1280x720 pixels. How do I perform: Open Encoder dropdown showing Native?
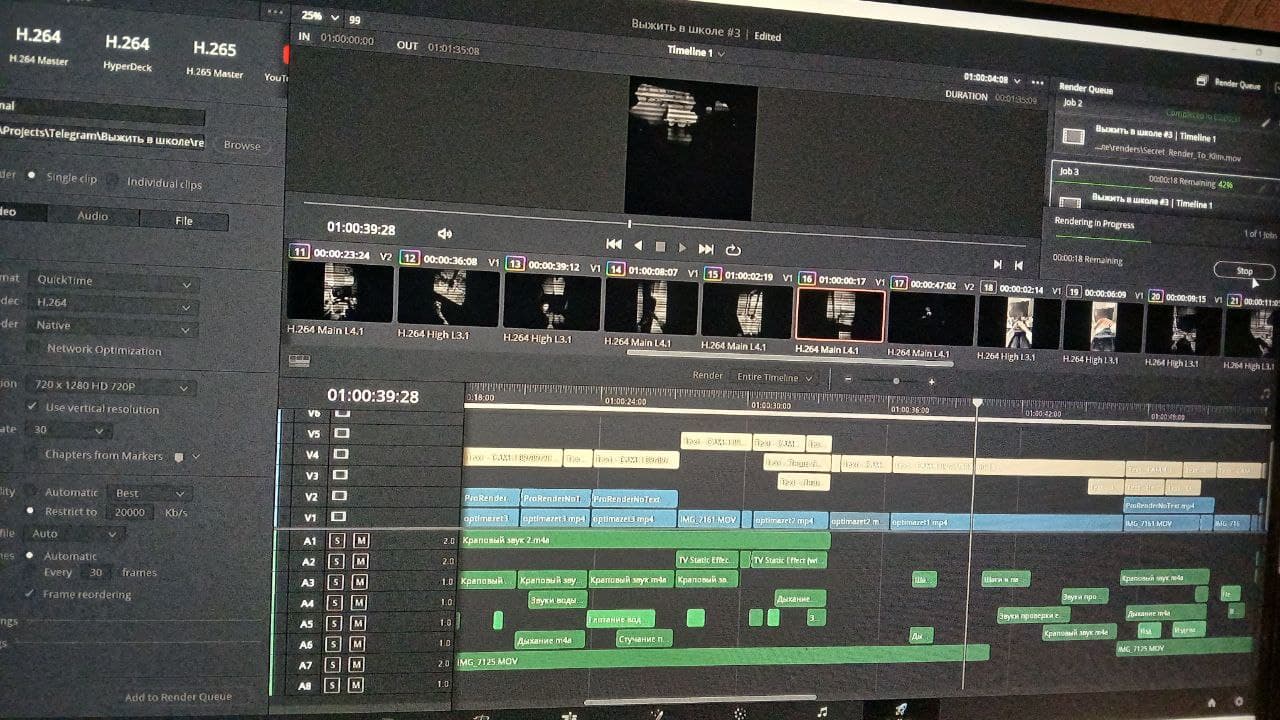tap(112, 326)
